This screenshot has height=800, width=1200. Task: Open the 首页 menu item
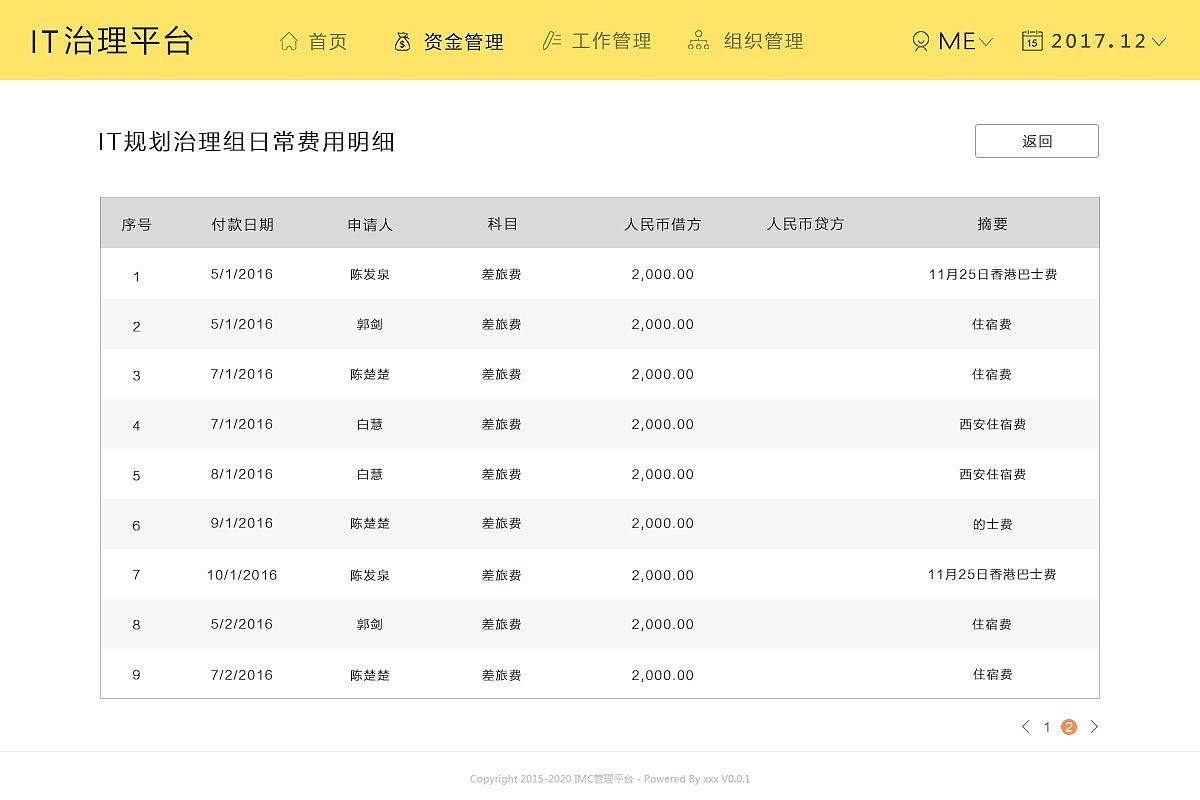tap(327, 41)
